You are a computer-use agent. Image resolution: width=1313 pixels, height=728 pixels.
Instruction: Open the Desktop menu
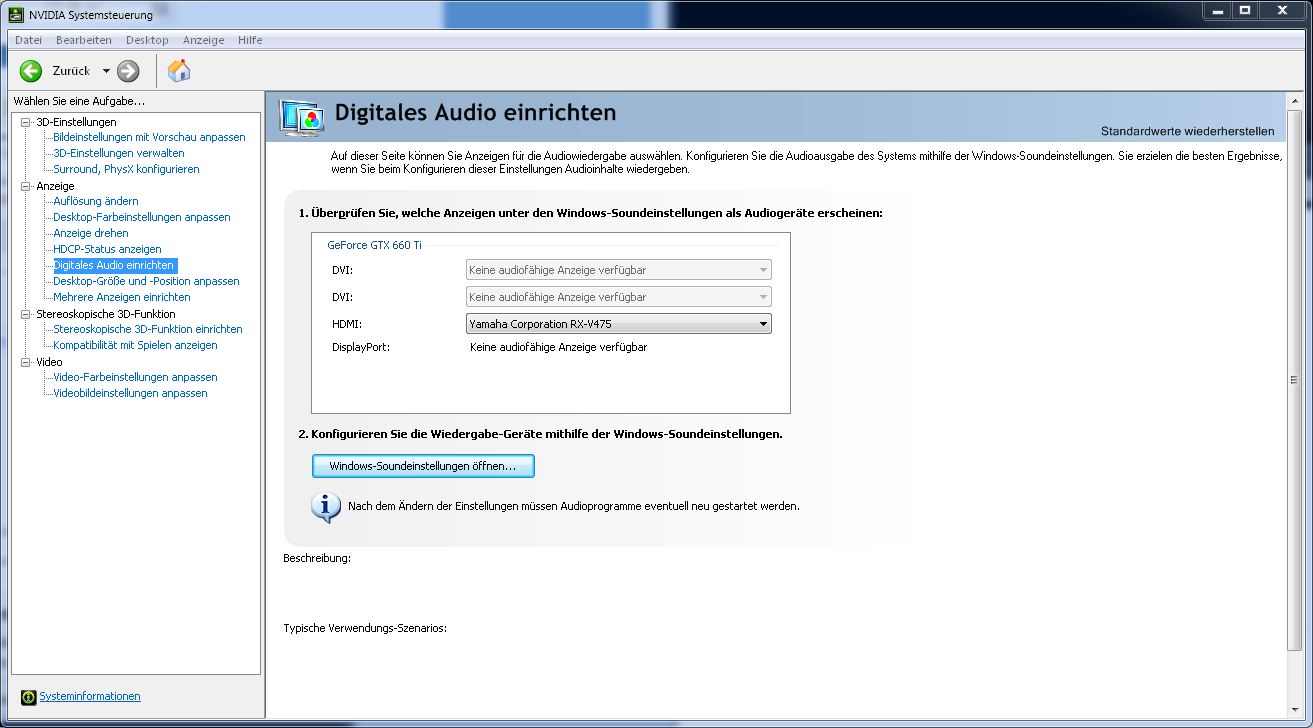coord(147,40)
